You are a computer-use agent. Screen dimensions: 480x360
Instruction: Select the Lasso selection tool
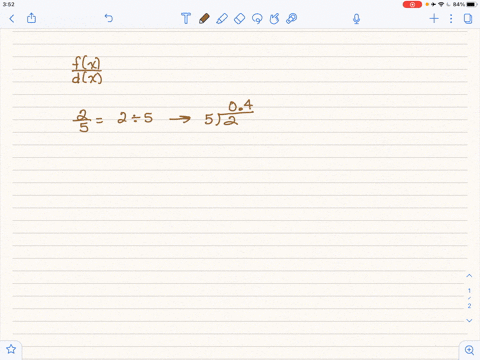pos(257,18)
